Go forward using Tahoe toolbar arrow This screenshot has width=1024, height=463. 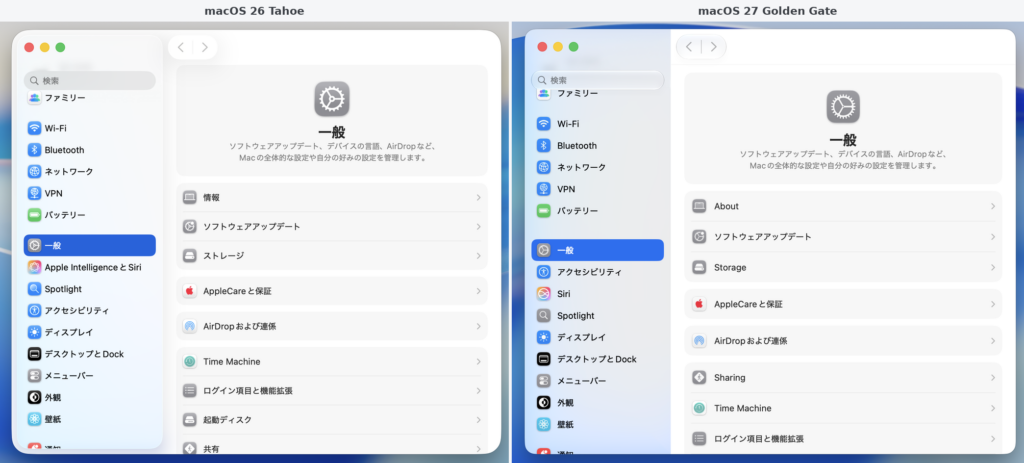(x=204, y=47)
